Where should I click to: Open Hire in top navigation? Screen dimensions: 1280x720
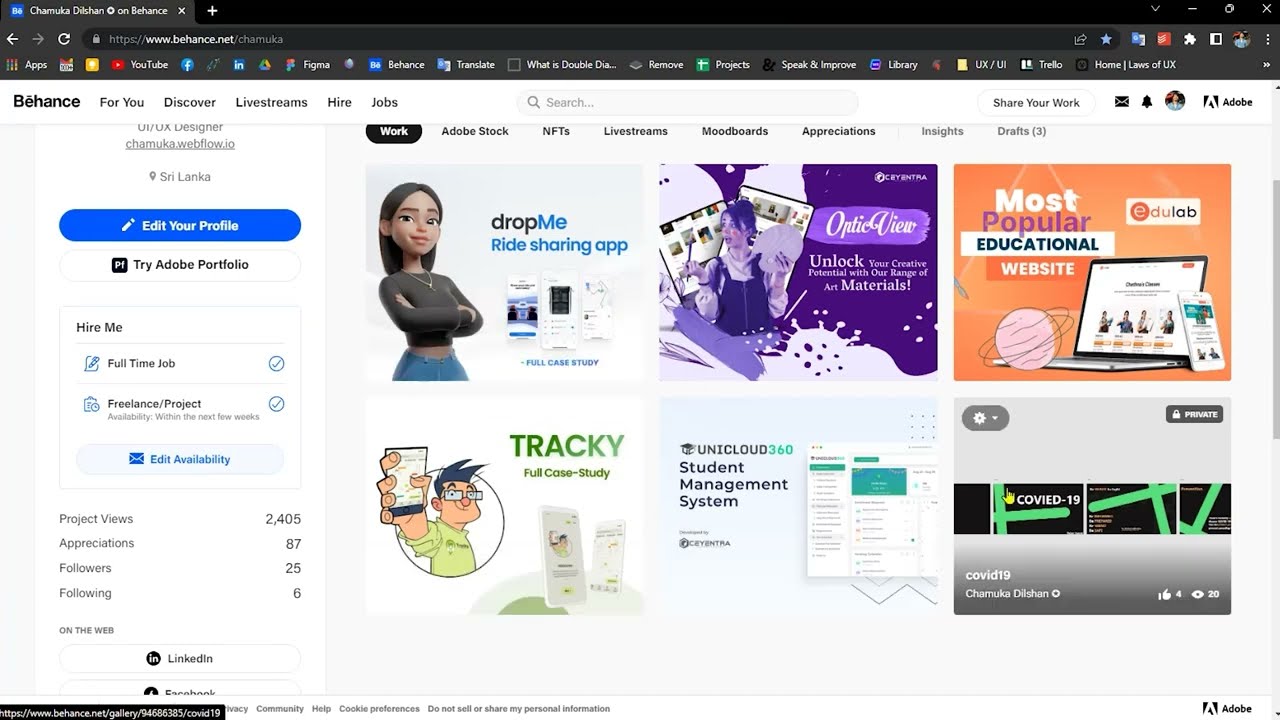pos(339,102)
